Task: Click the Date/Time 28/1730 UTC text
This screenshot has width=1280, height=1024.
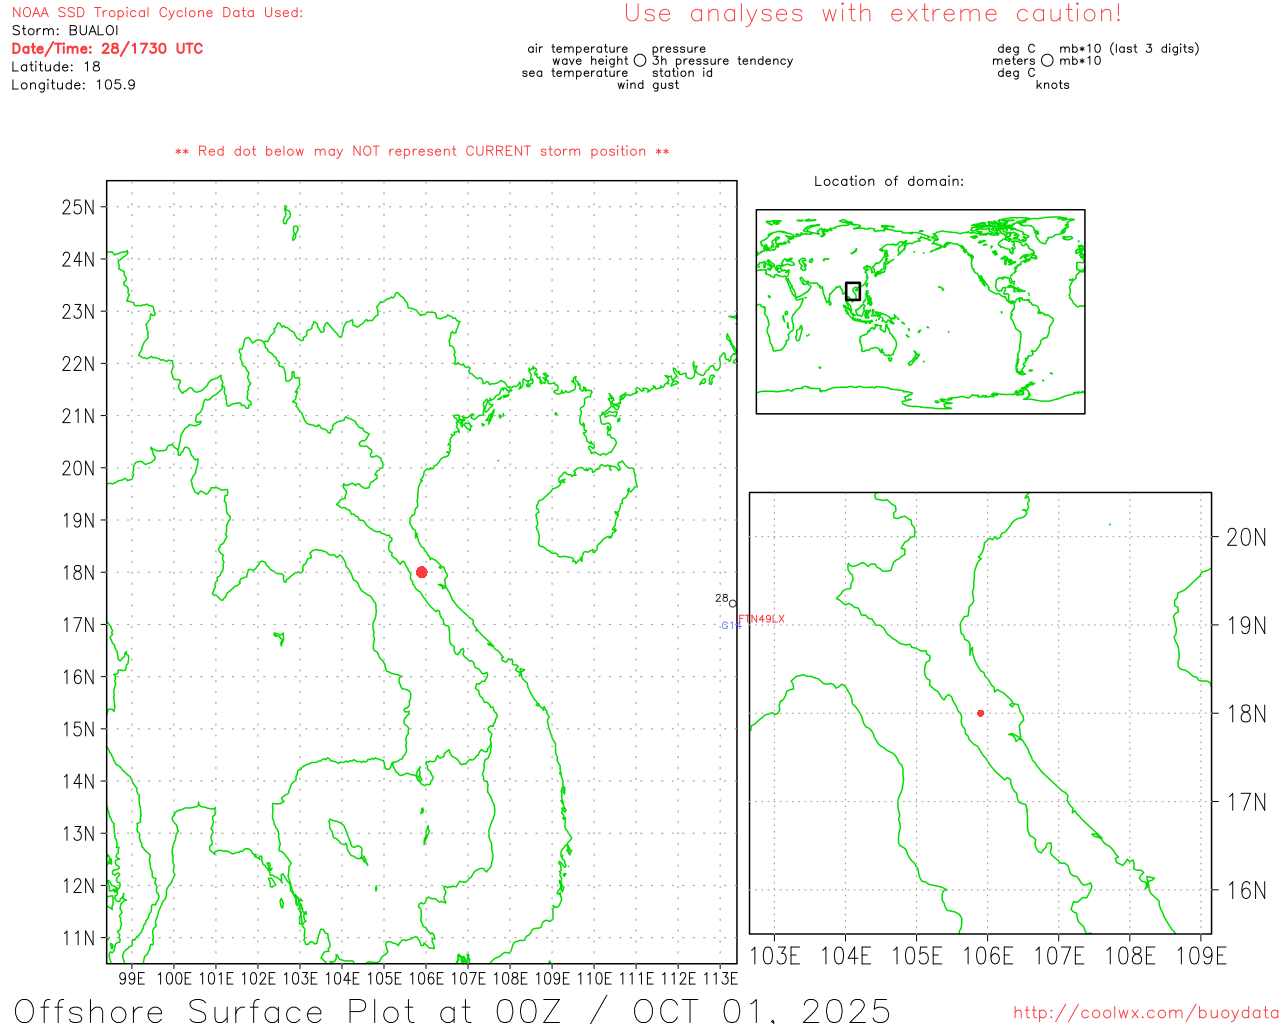Action: 107,49
